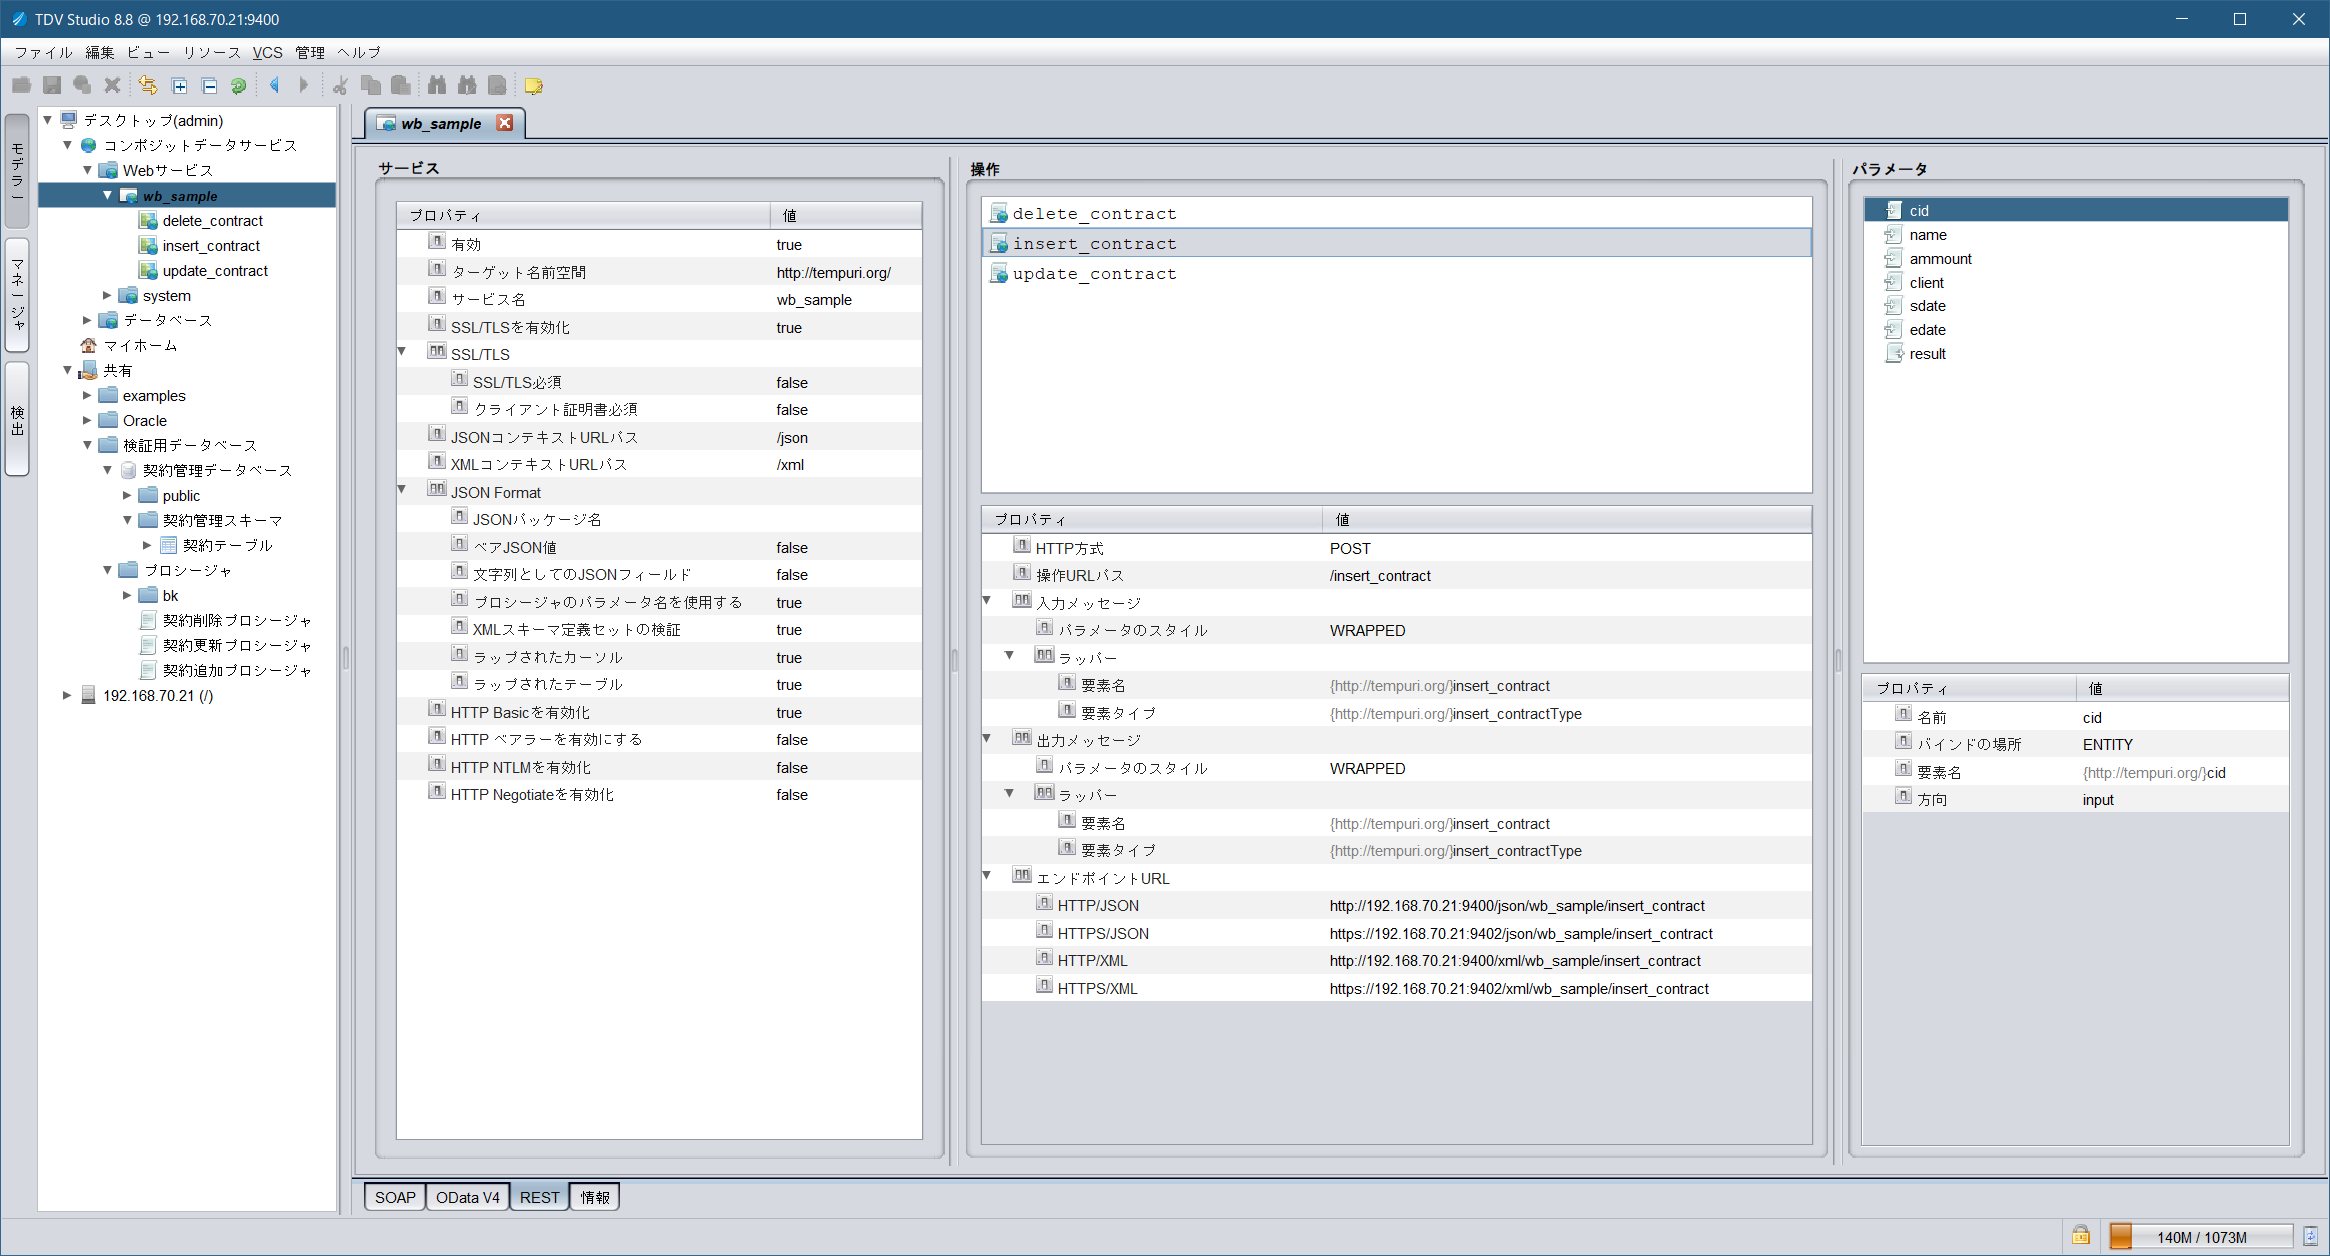Click the collapse all minus toolbar icon

click(x=209, y=86)
